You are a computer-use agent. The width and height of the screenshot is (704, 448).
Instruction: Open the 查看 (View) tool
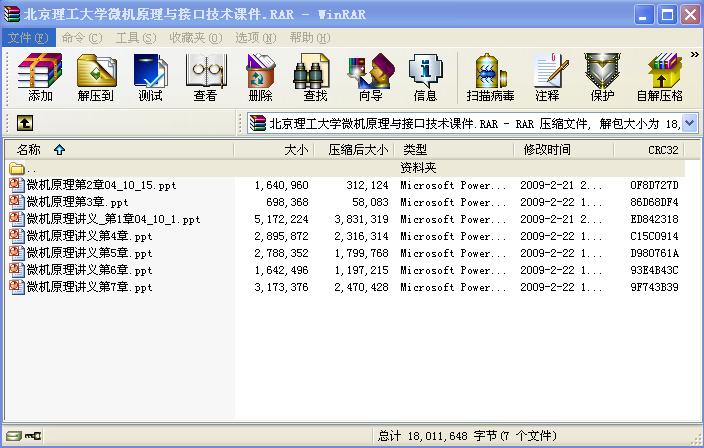click(206, 77)
